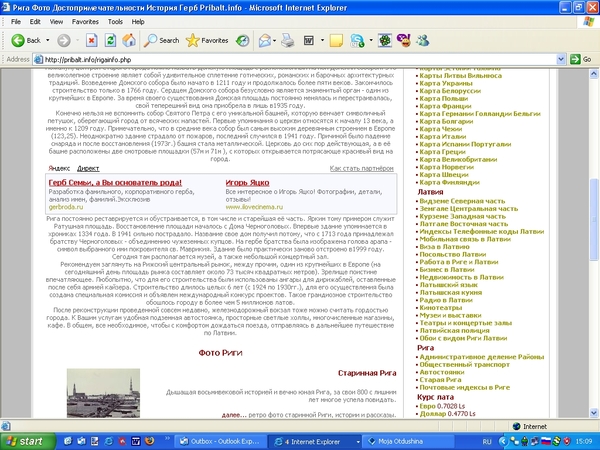The image size is (600, 450).
Task: Click the Skype toolbar icon
Action: [x=357, y=40]
